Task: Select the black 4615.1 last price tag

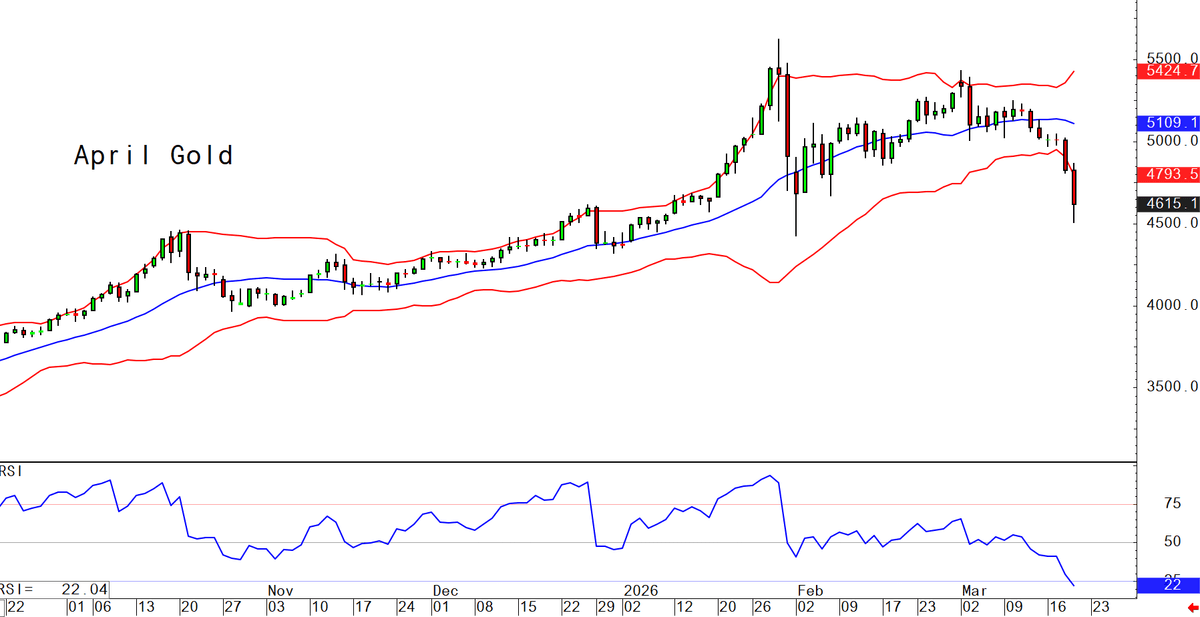Action: pos(1169,204)
